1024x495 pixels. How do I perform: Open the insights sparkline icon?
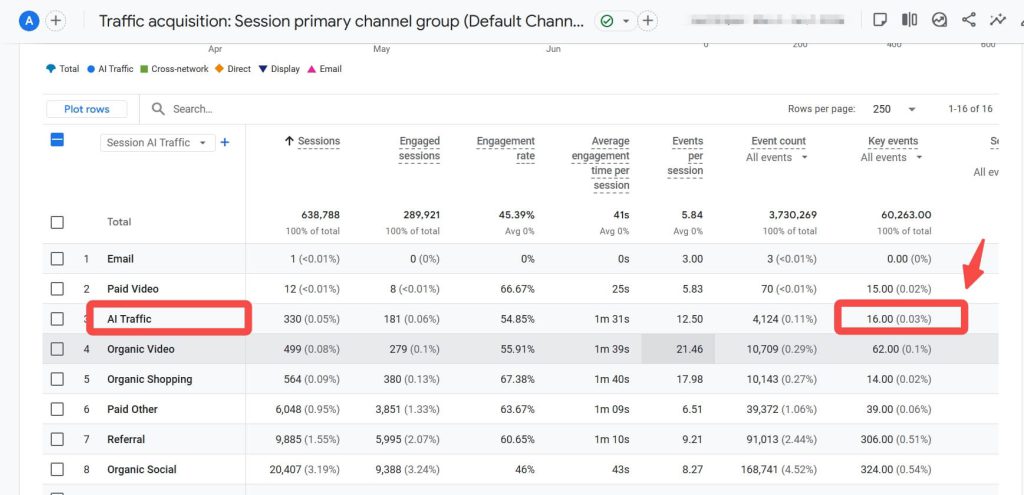pyautogui.click(x=997, y=20)
